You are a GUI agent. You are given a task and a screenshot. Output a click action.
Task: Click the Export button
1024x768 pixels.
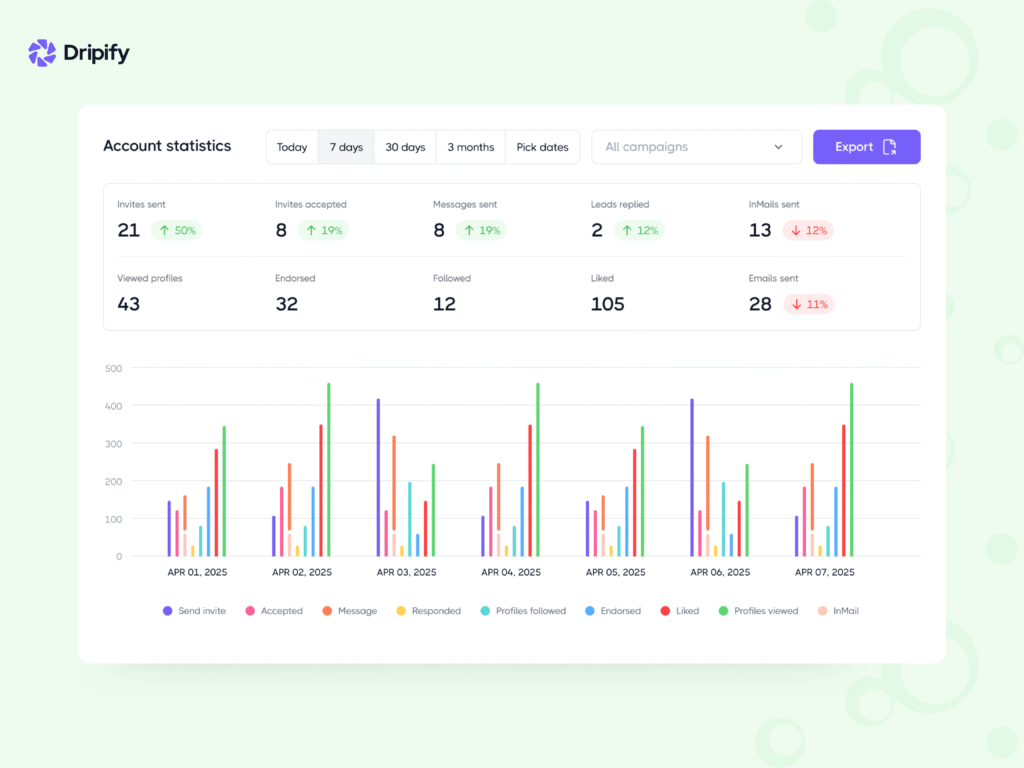(x=866, y=146)
